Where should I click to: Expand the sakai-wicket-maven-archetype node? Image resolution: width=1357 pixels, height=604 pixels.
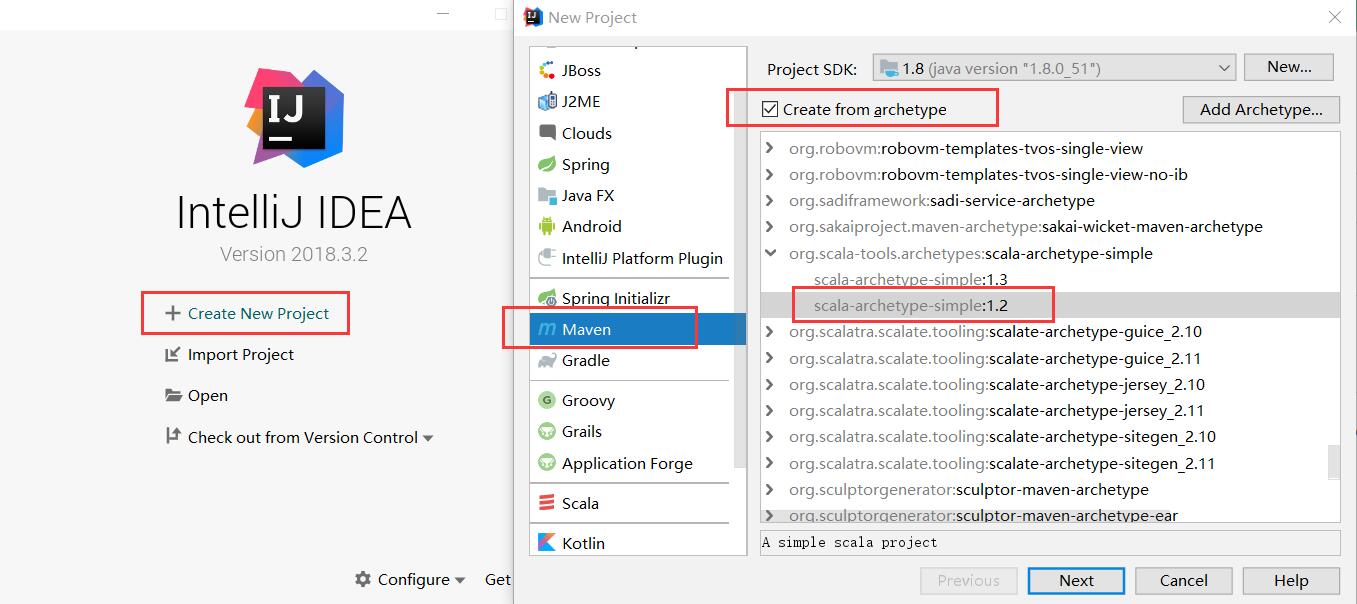770,226
